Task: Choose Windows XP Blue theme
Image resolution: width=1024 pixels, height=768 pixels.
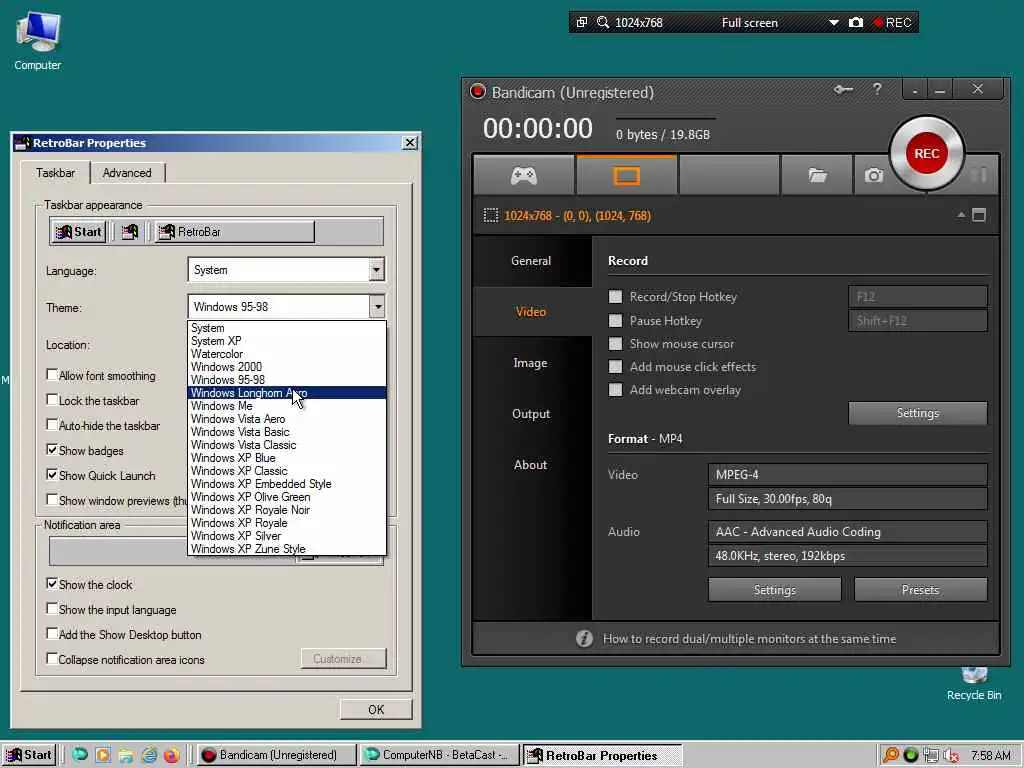Action: click(x=287, y=458)
